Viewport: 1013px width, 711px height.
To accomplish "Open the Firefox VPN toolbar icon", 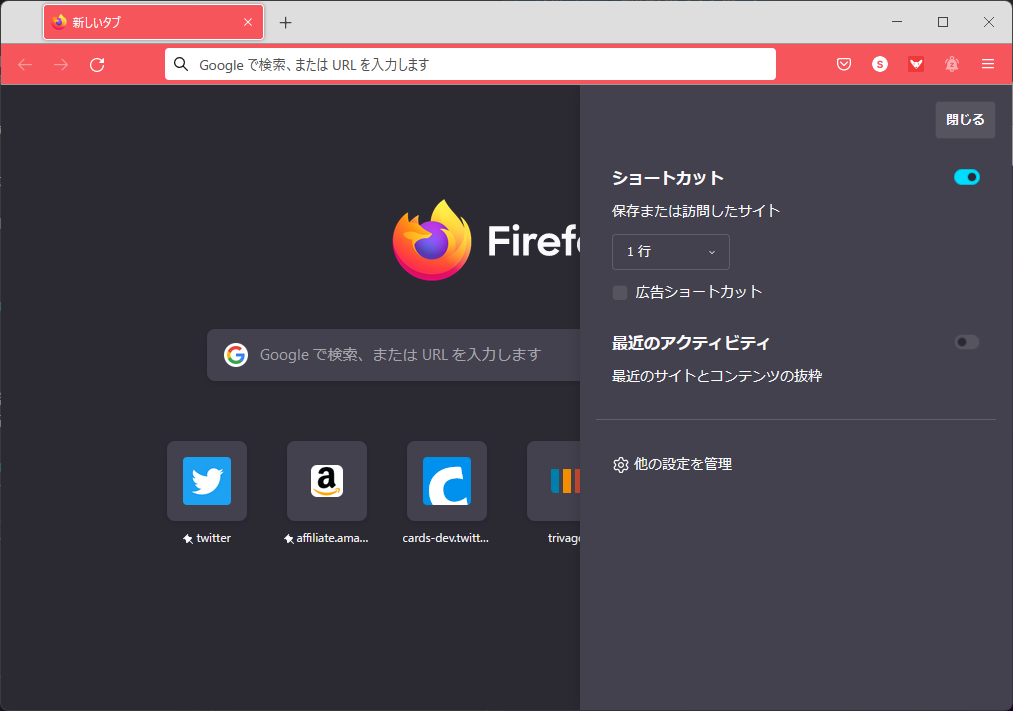I will pos(916,64).
